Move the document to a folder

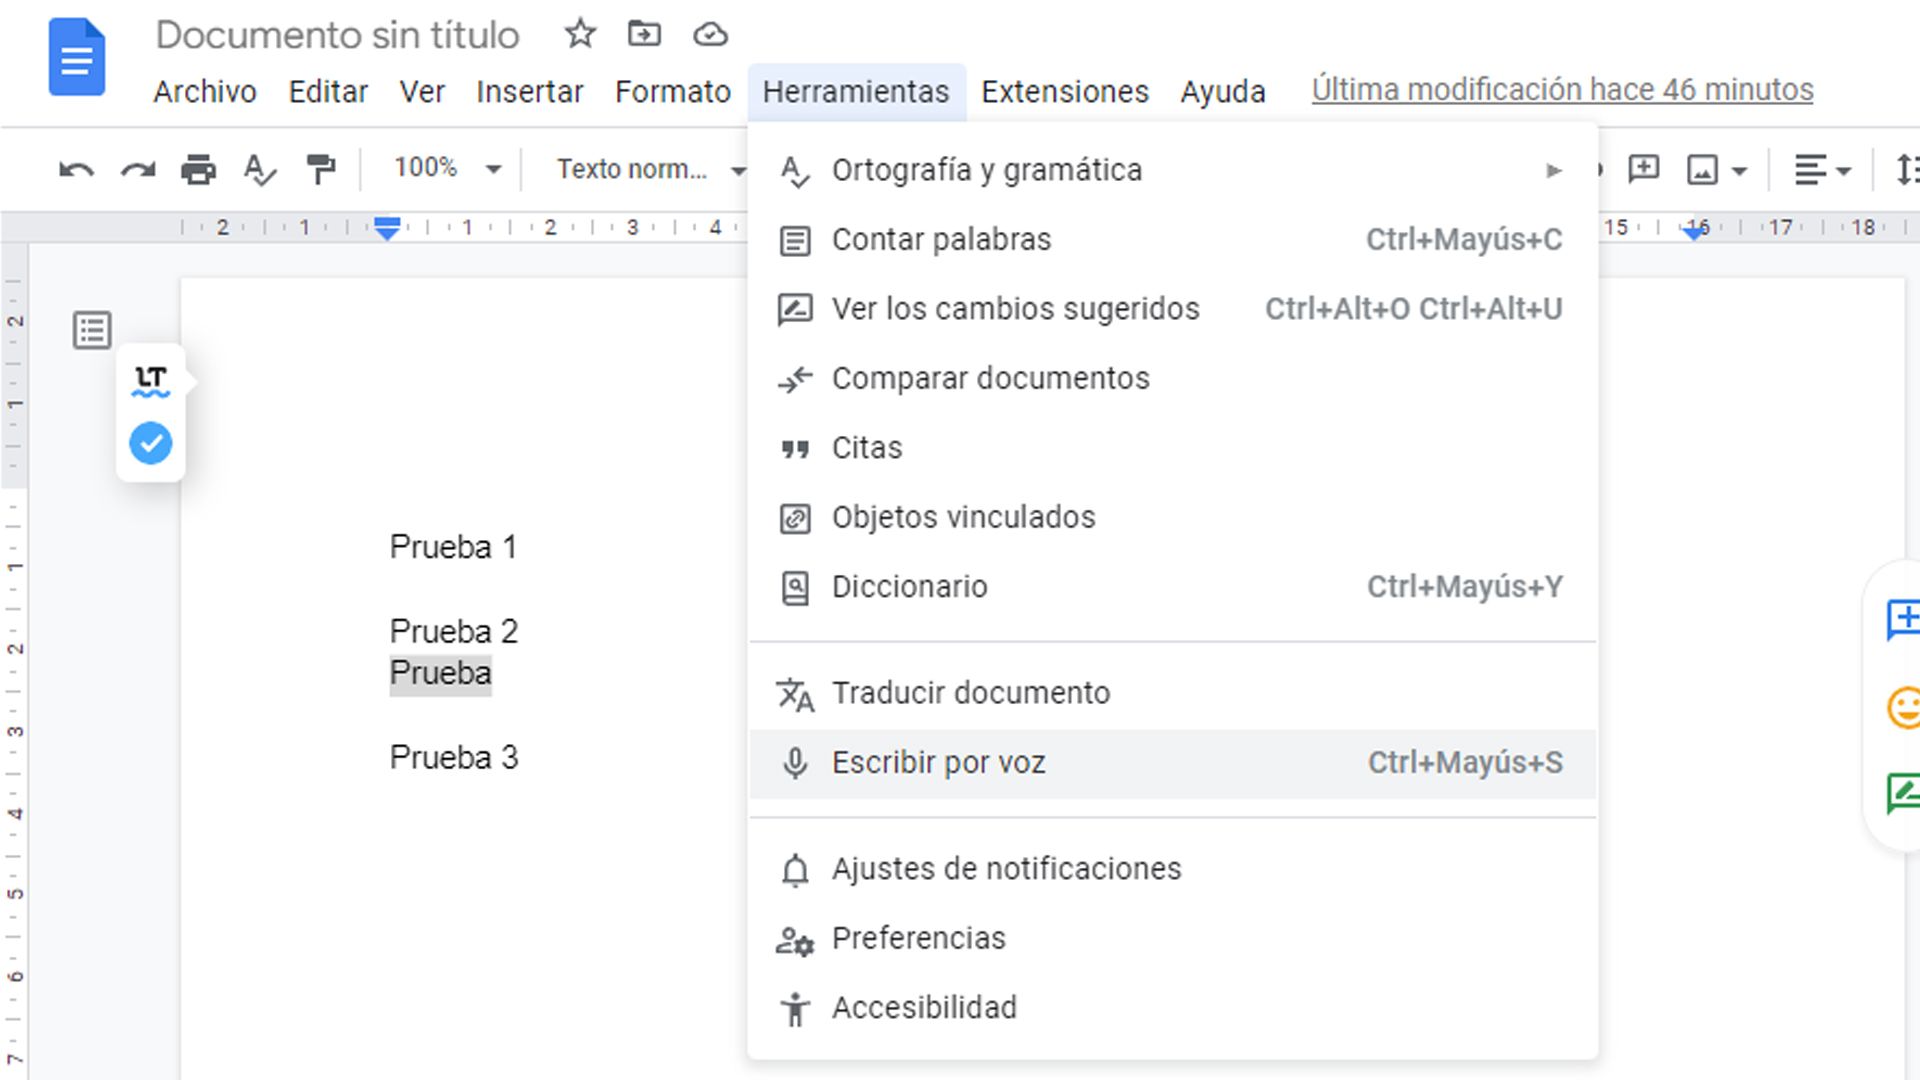click(x=644, y=33)
